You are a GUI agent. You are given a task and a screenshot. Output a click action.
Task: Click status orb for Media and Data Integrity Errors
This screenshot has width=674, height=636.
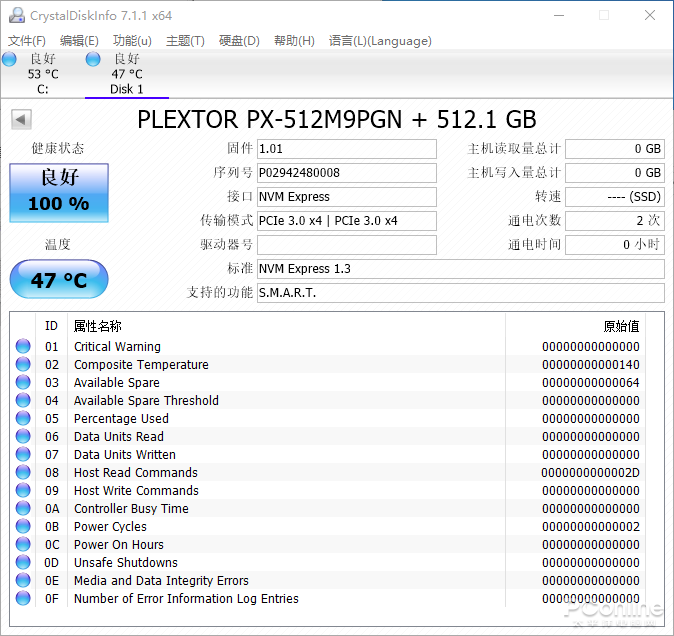point(23,581)
